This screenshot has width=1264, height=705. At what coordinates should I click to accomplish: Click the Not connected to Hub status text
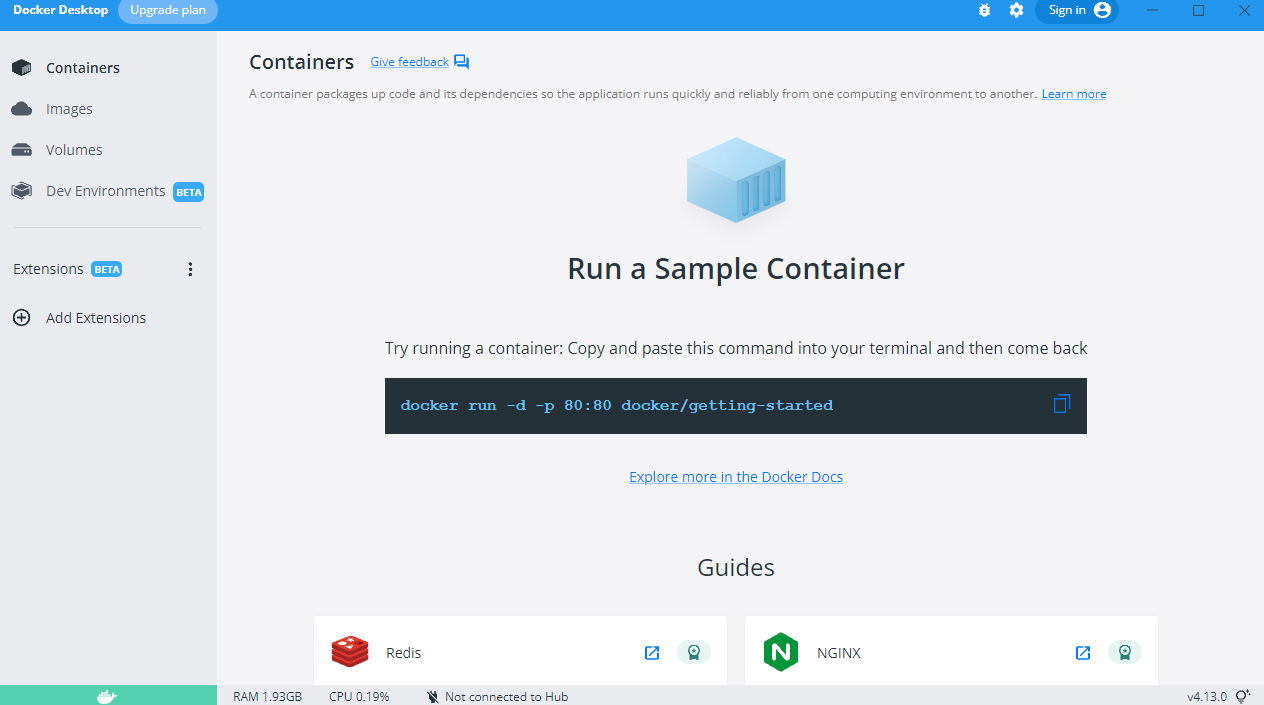click(506, 696)
